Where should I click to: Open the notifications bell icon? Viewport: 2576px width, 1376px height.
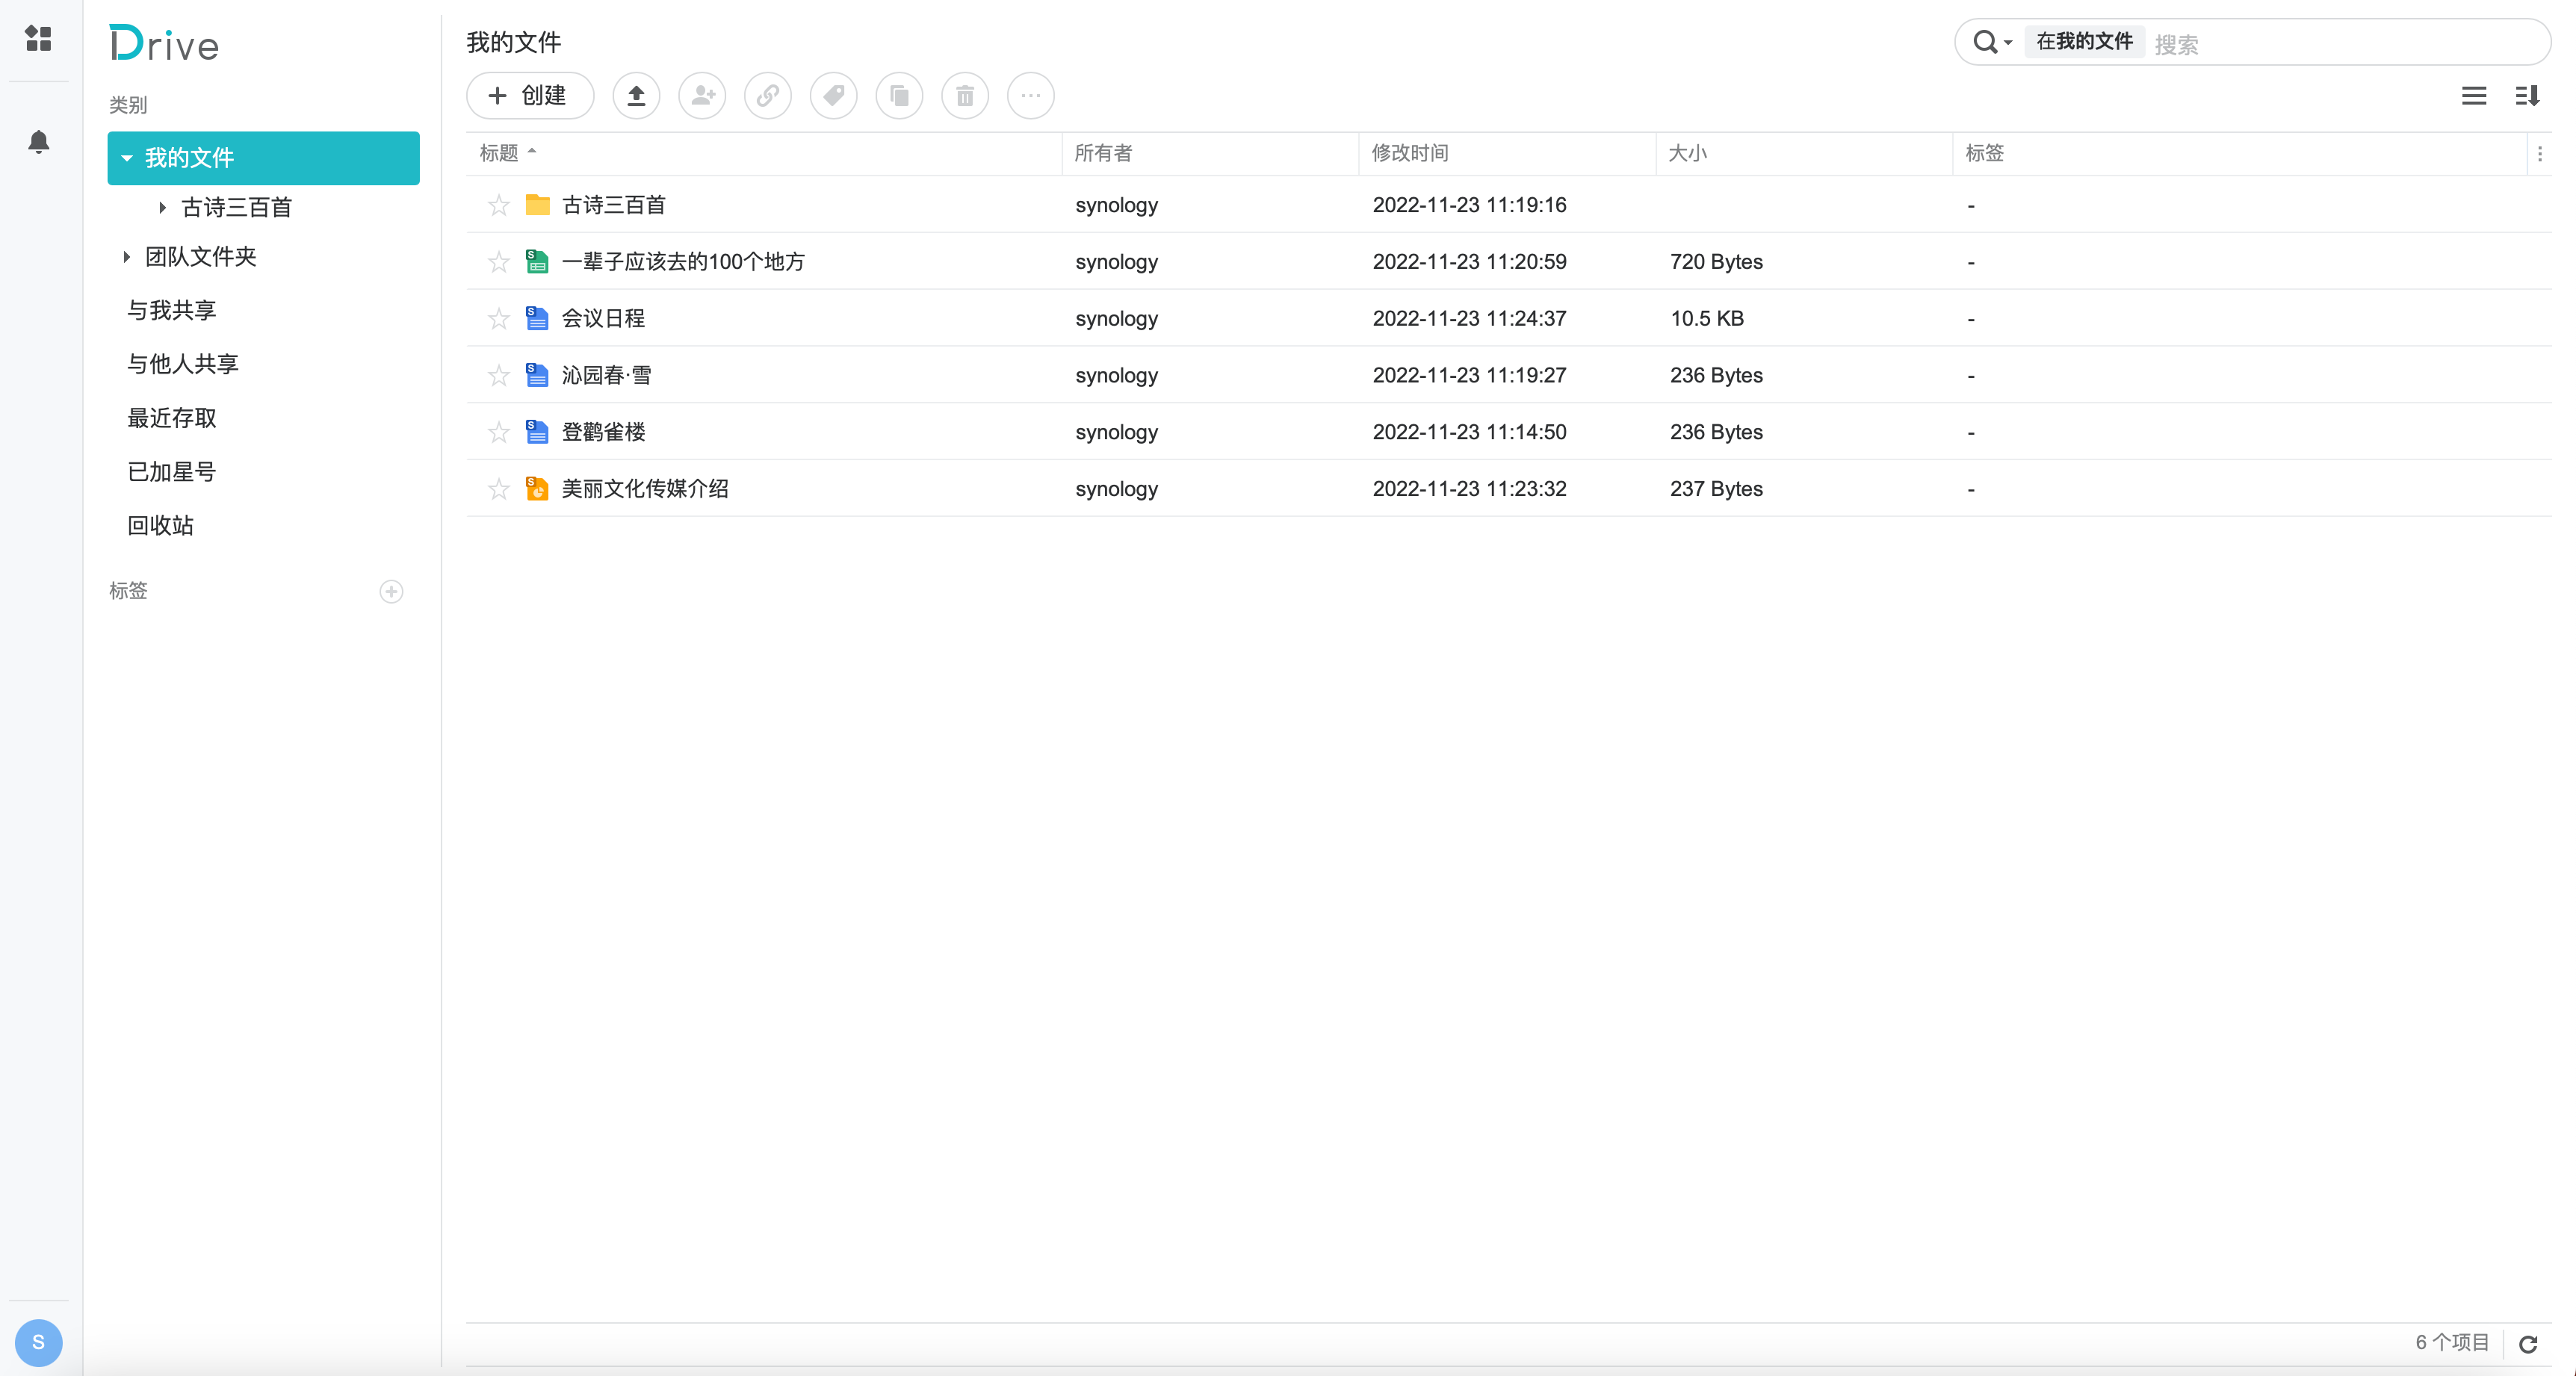point(38,142)
